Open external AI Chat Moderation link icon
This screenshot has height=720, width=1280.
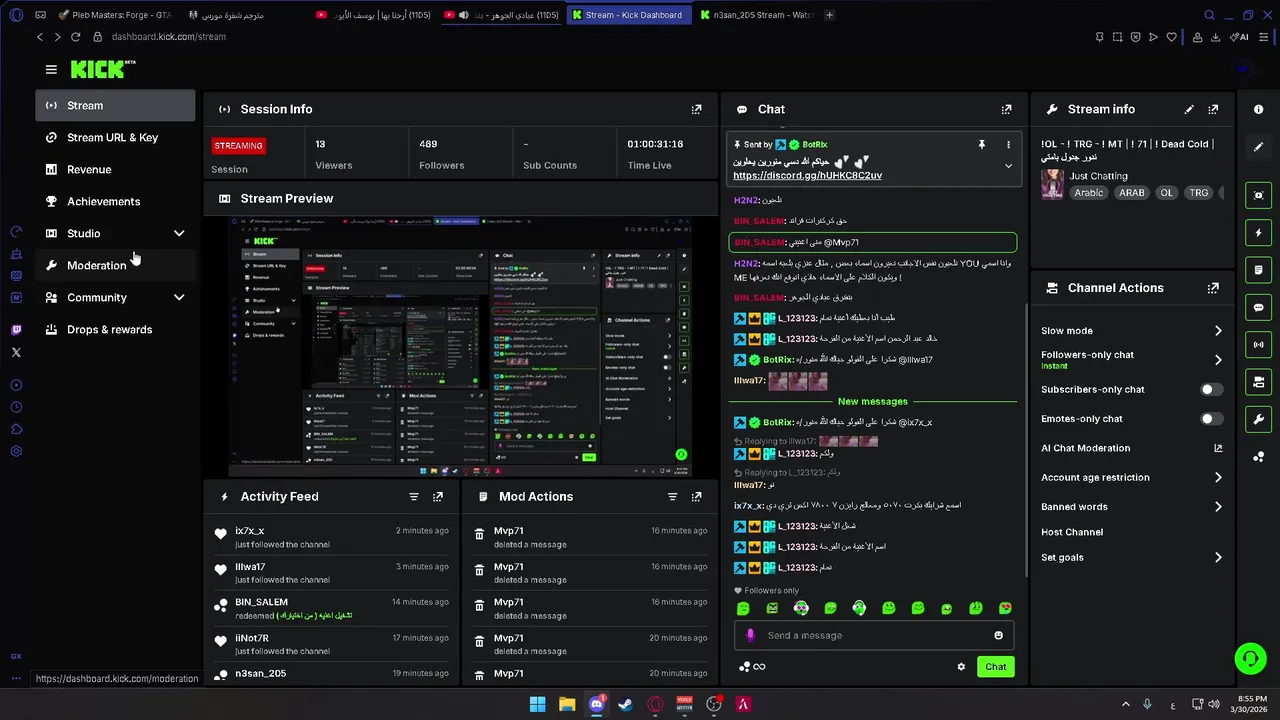click(1218, 448)
